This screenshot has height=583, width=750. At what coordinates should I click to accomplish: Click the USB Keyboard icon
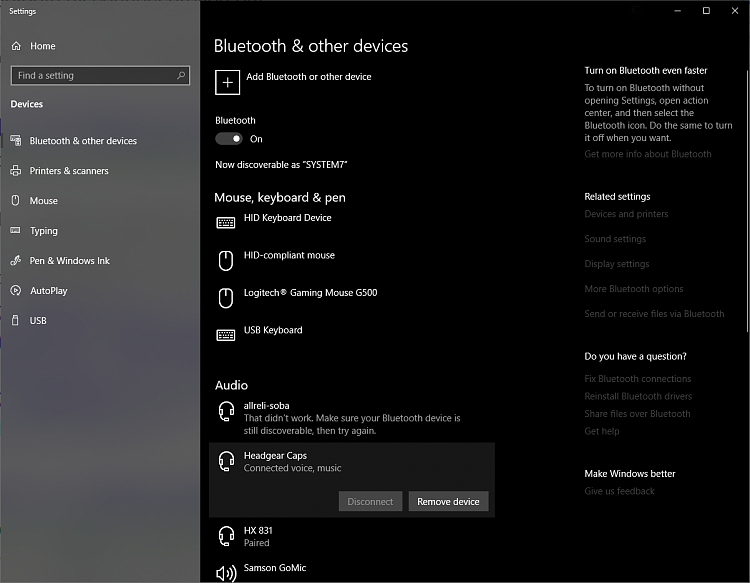226,335
